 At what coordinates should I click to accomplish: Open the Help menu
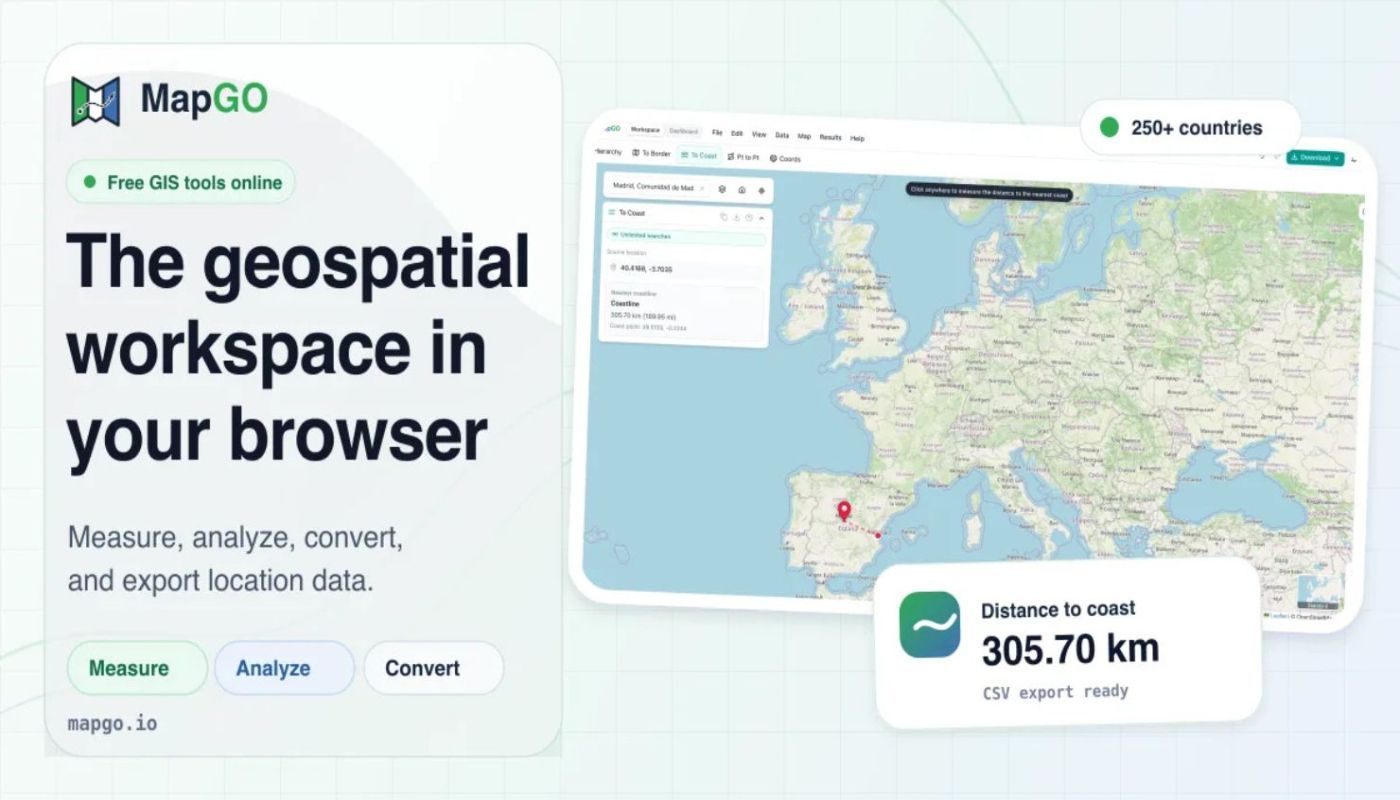pos(857,138)
